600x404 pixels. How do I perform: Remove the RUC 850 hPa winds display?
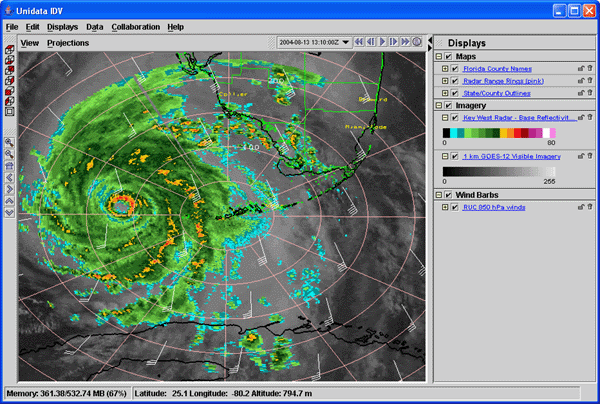click(590, 207)
